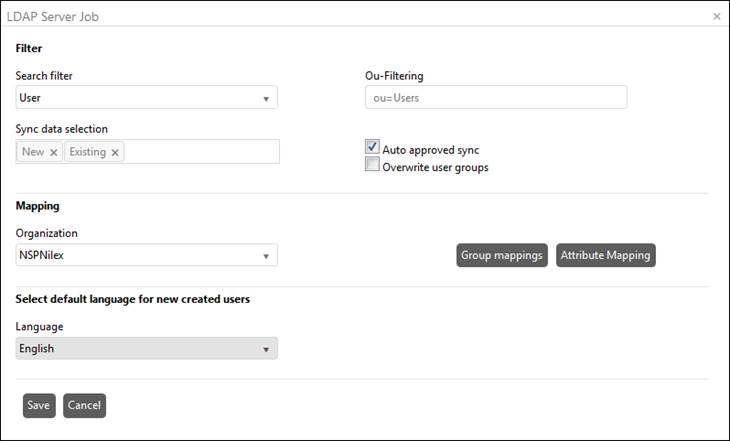Remove the "New" tag from sync selection

pyautogui.click(x=54, y=152)
